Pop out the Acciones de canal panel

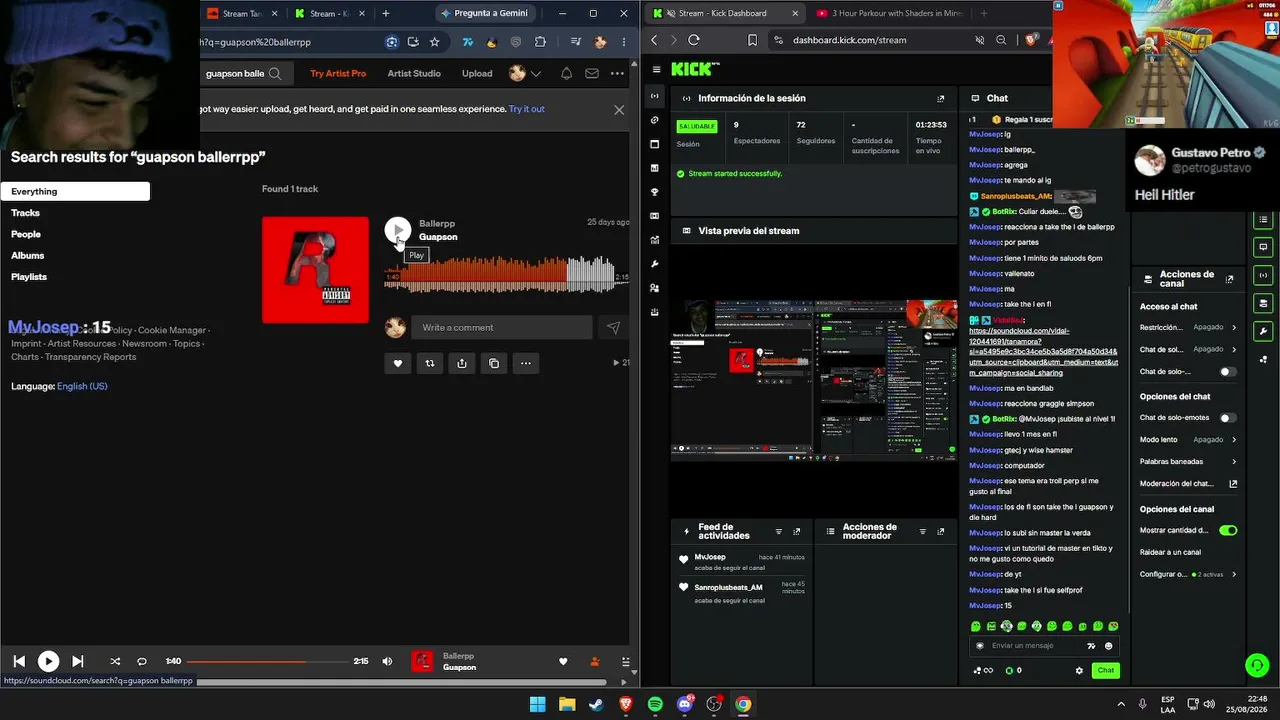point(1229,279)
